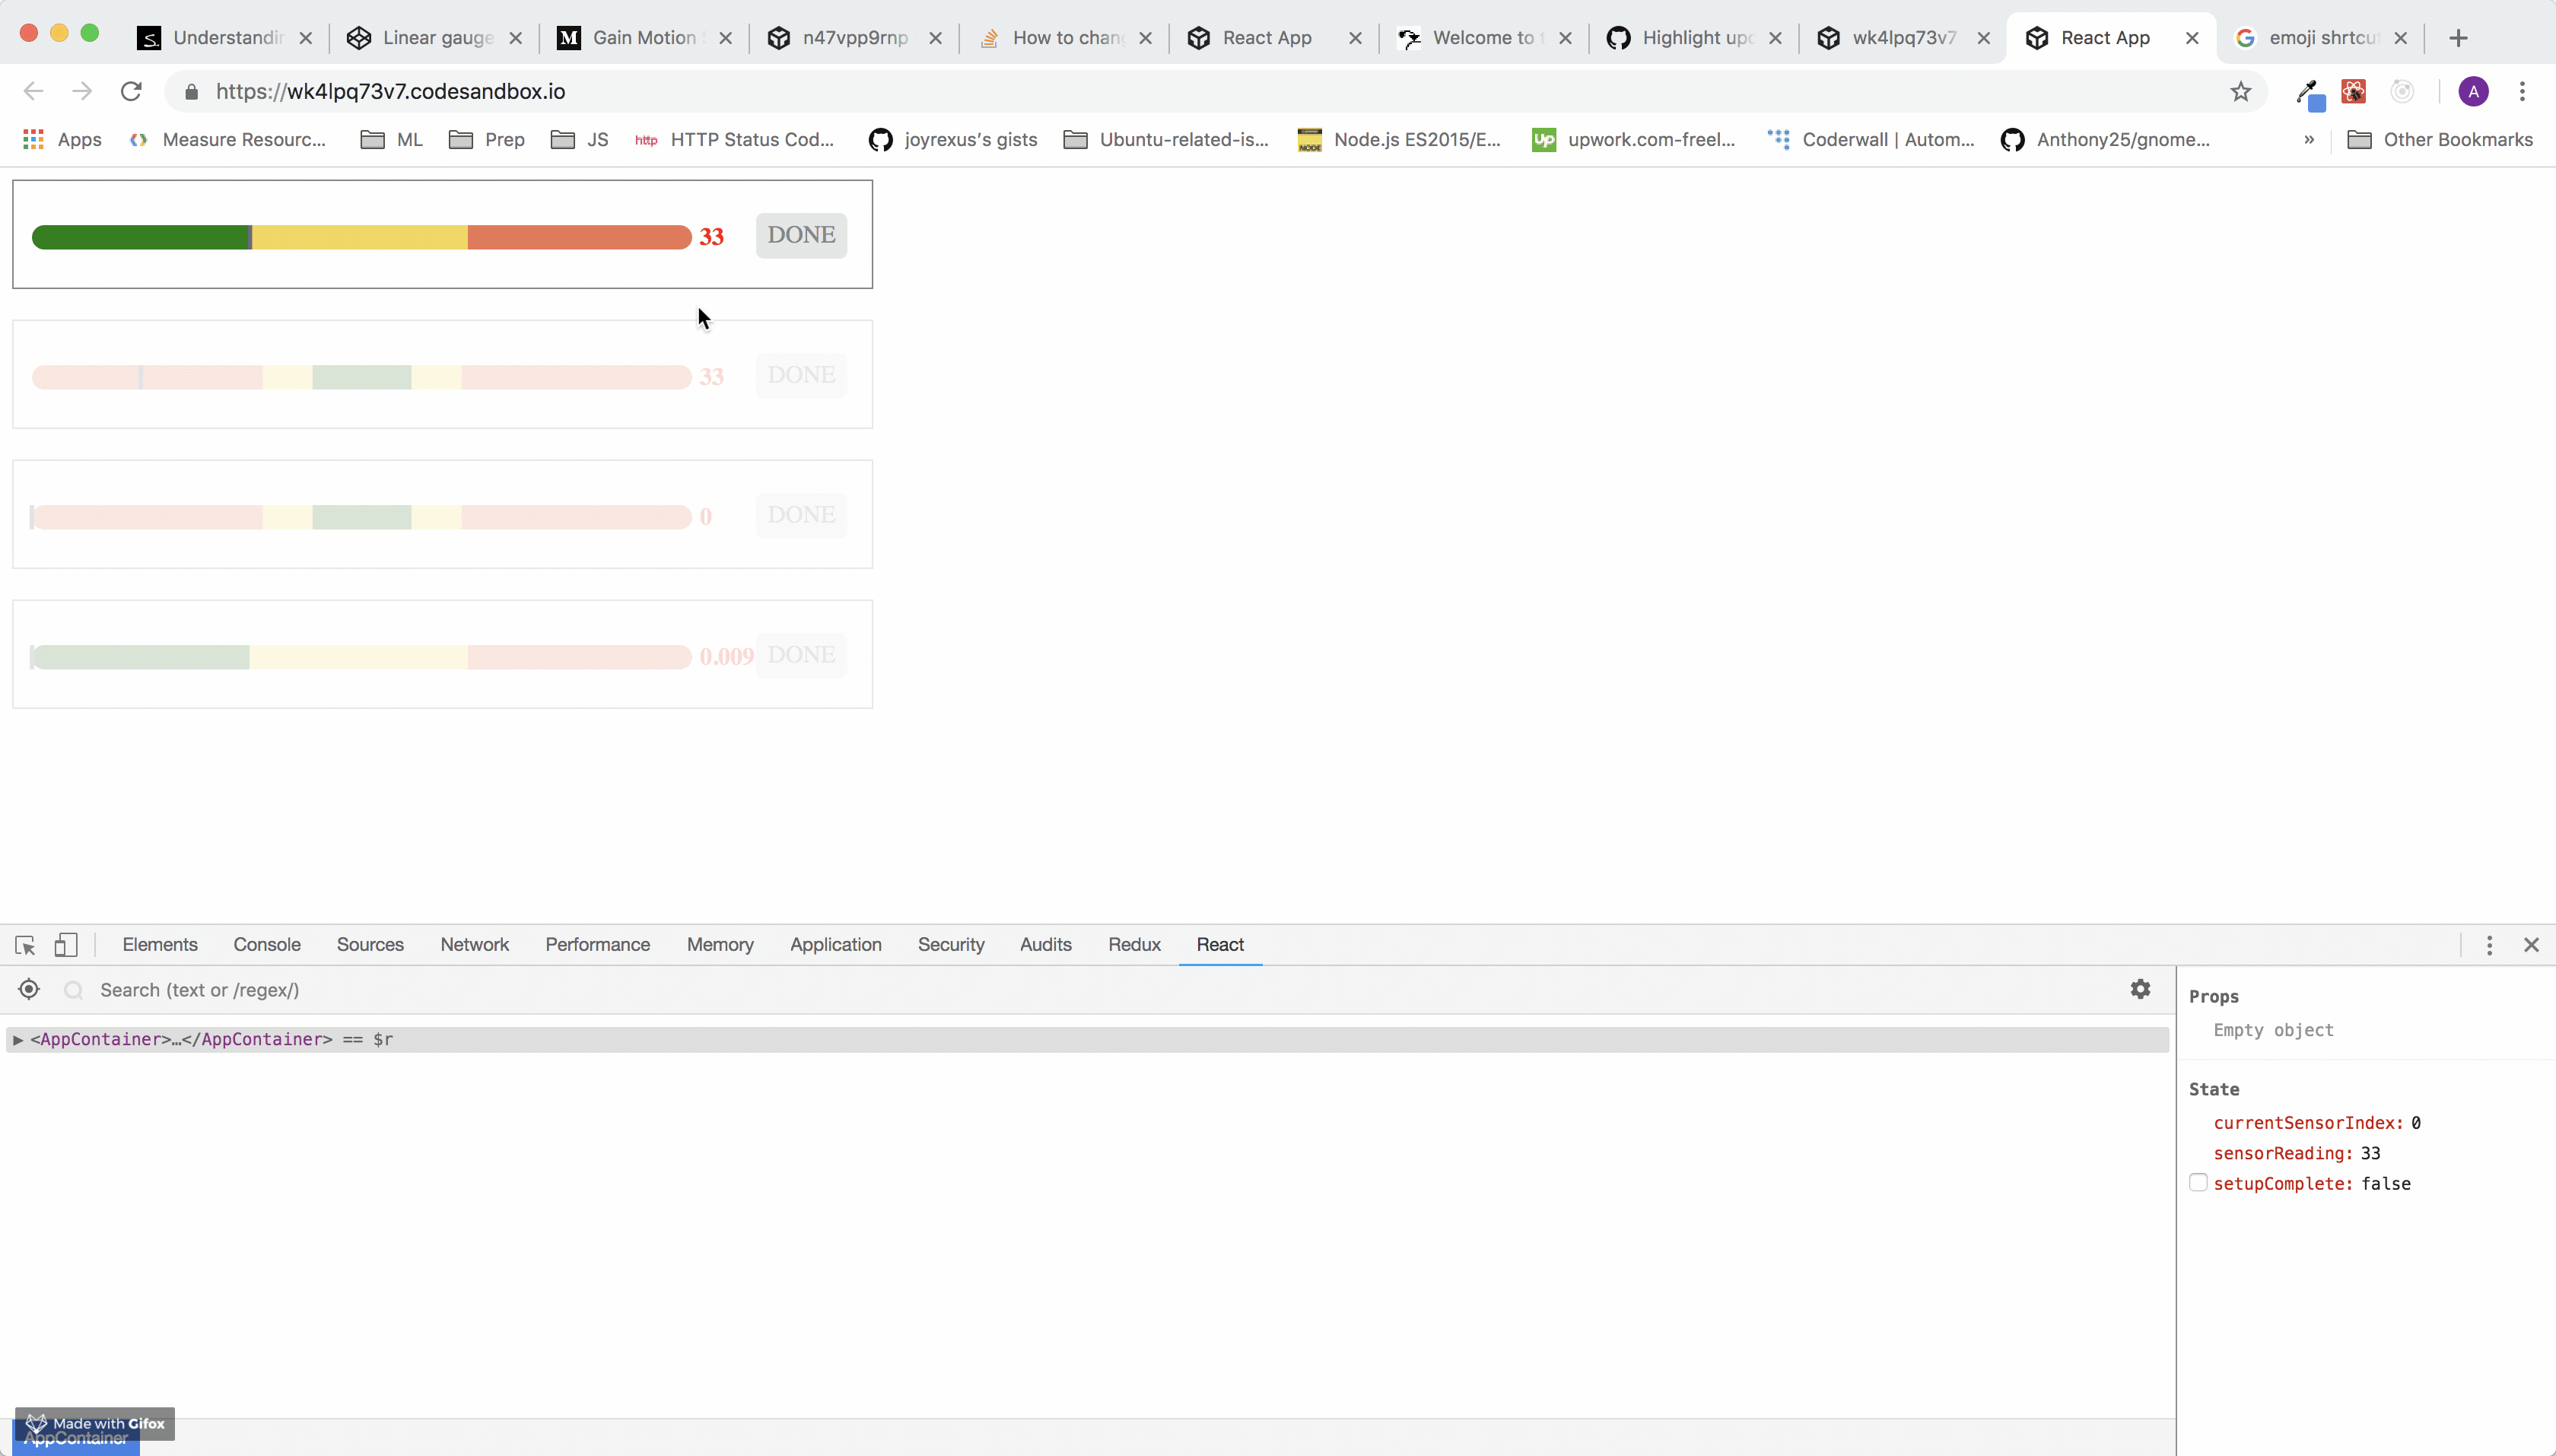Switch to the Elements DevTools tab
Screen dimensions: 2556x1456
(x=160, y=945)
